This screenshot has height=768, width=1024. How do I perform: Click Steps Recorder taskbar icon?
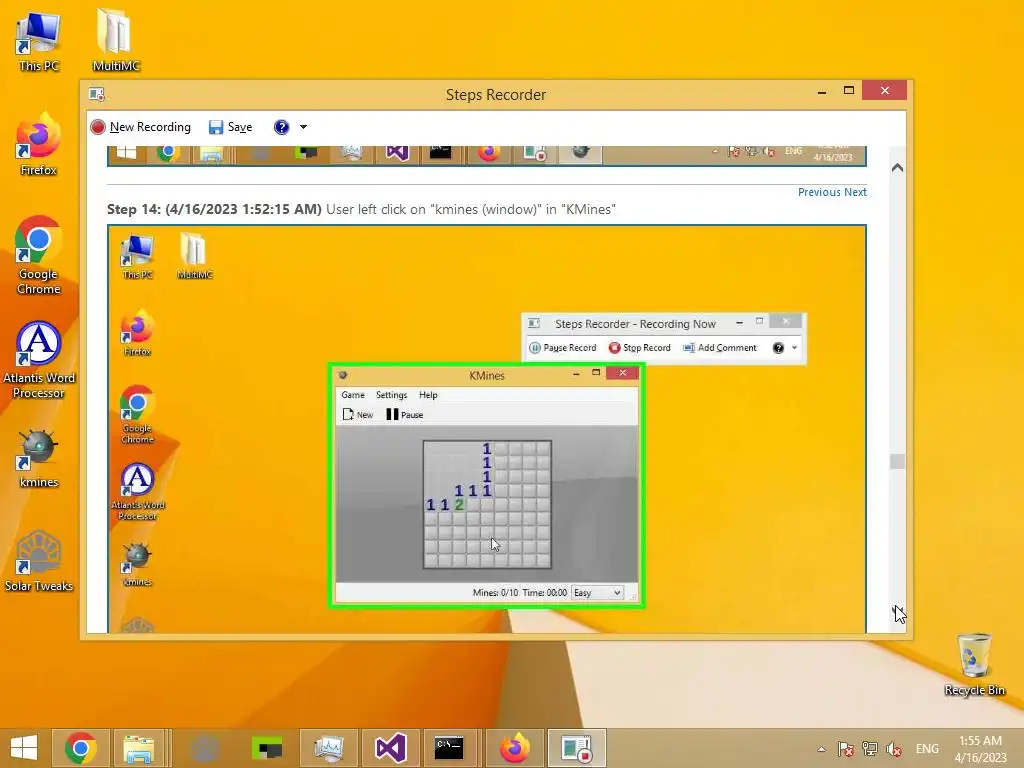pos(577,748)
